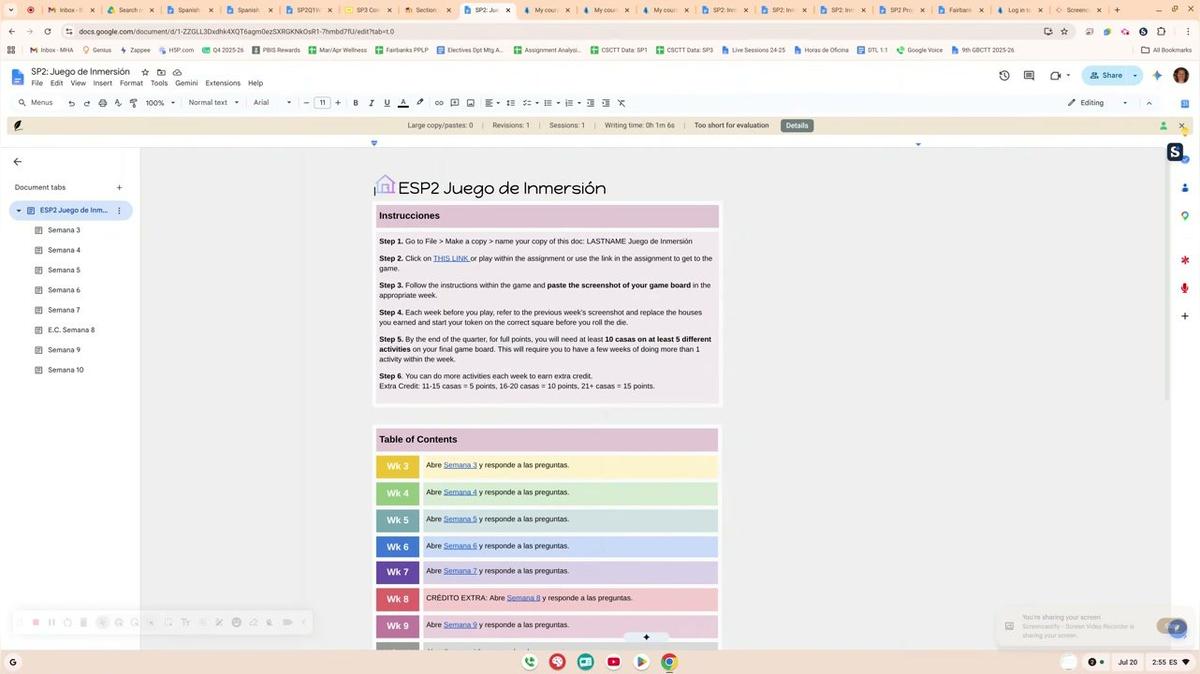The height and width of the screenshot is (674, 1200).
Task: Star the ESP2 Juego de Inmersión document
Action: (x=145, y=72)
